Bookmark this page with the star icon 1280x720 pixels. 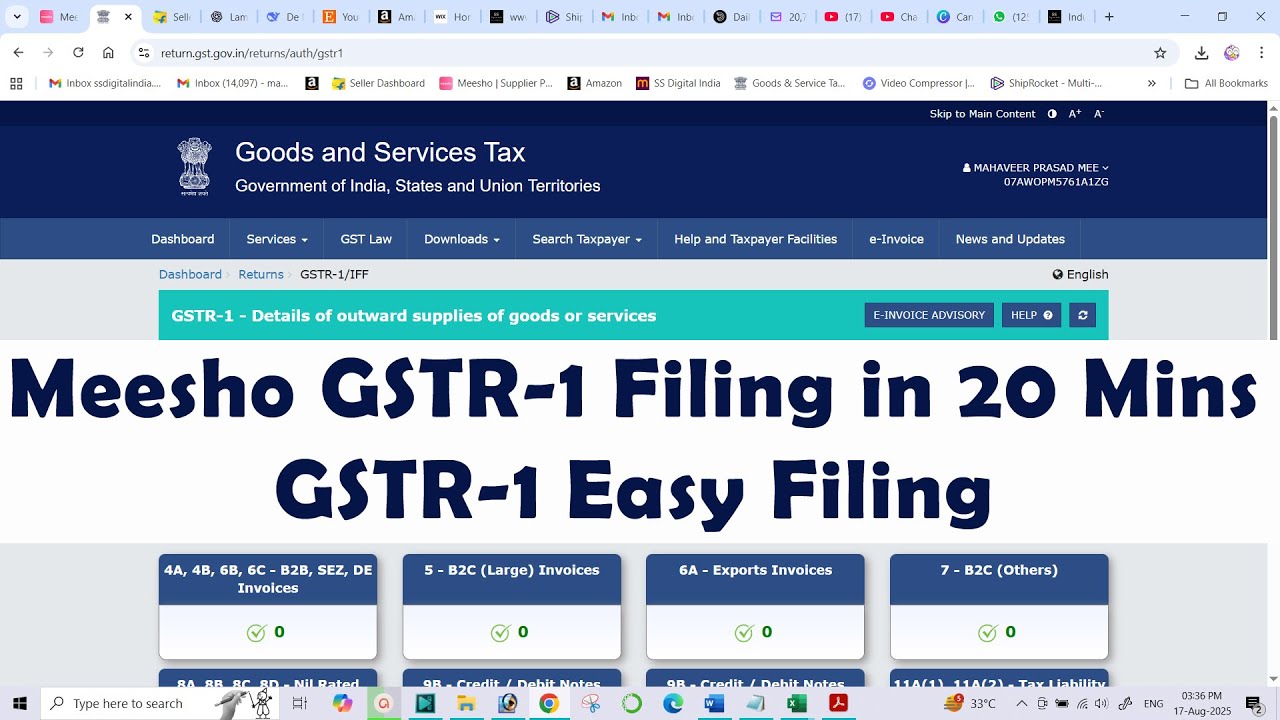coord(1160,53)
